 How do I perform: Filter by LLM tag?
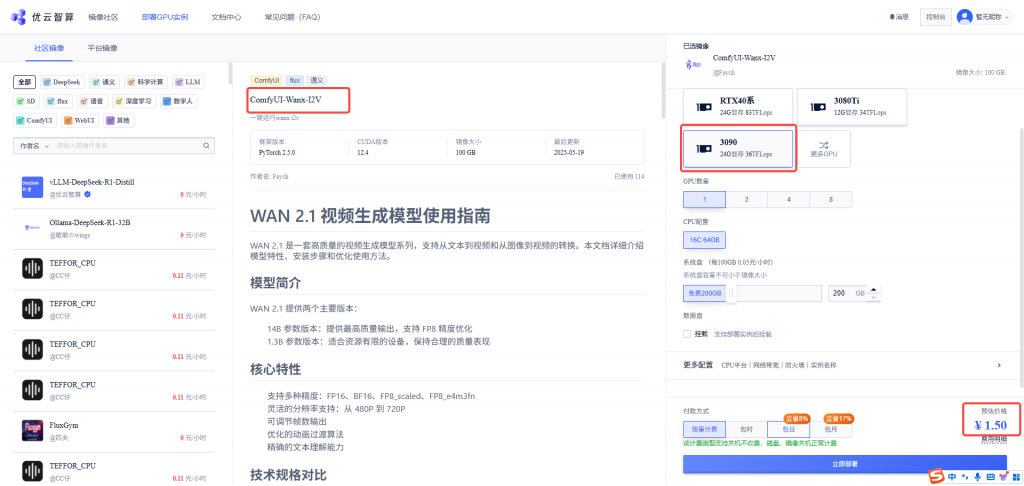[188, 82]
